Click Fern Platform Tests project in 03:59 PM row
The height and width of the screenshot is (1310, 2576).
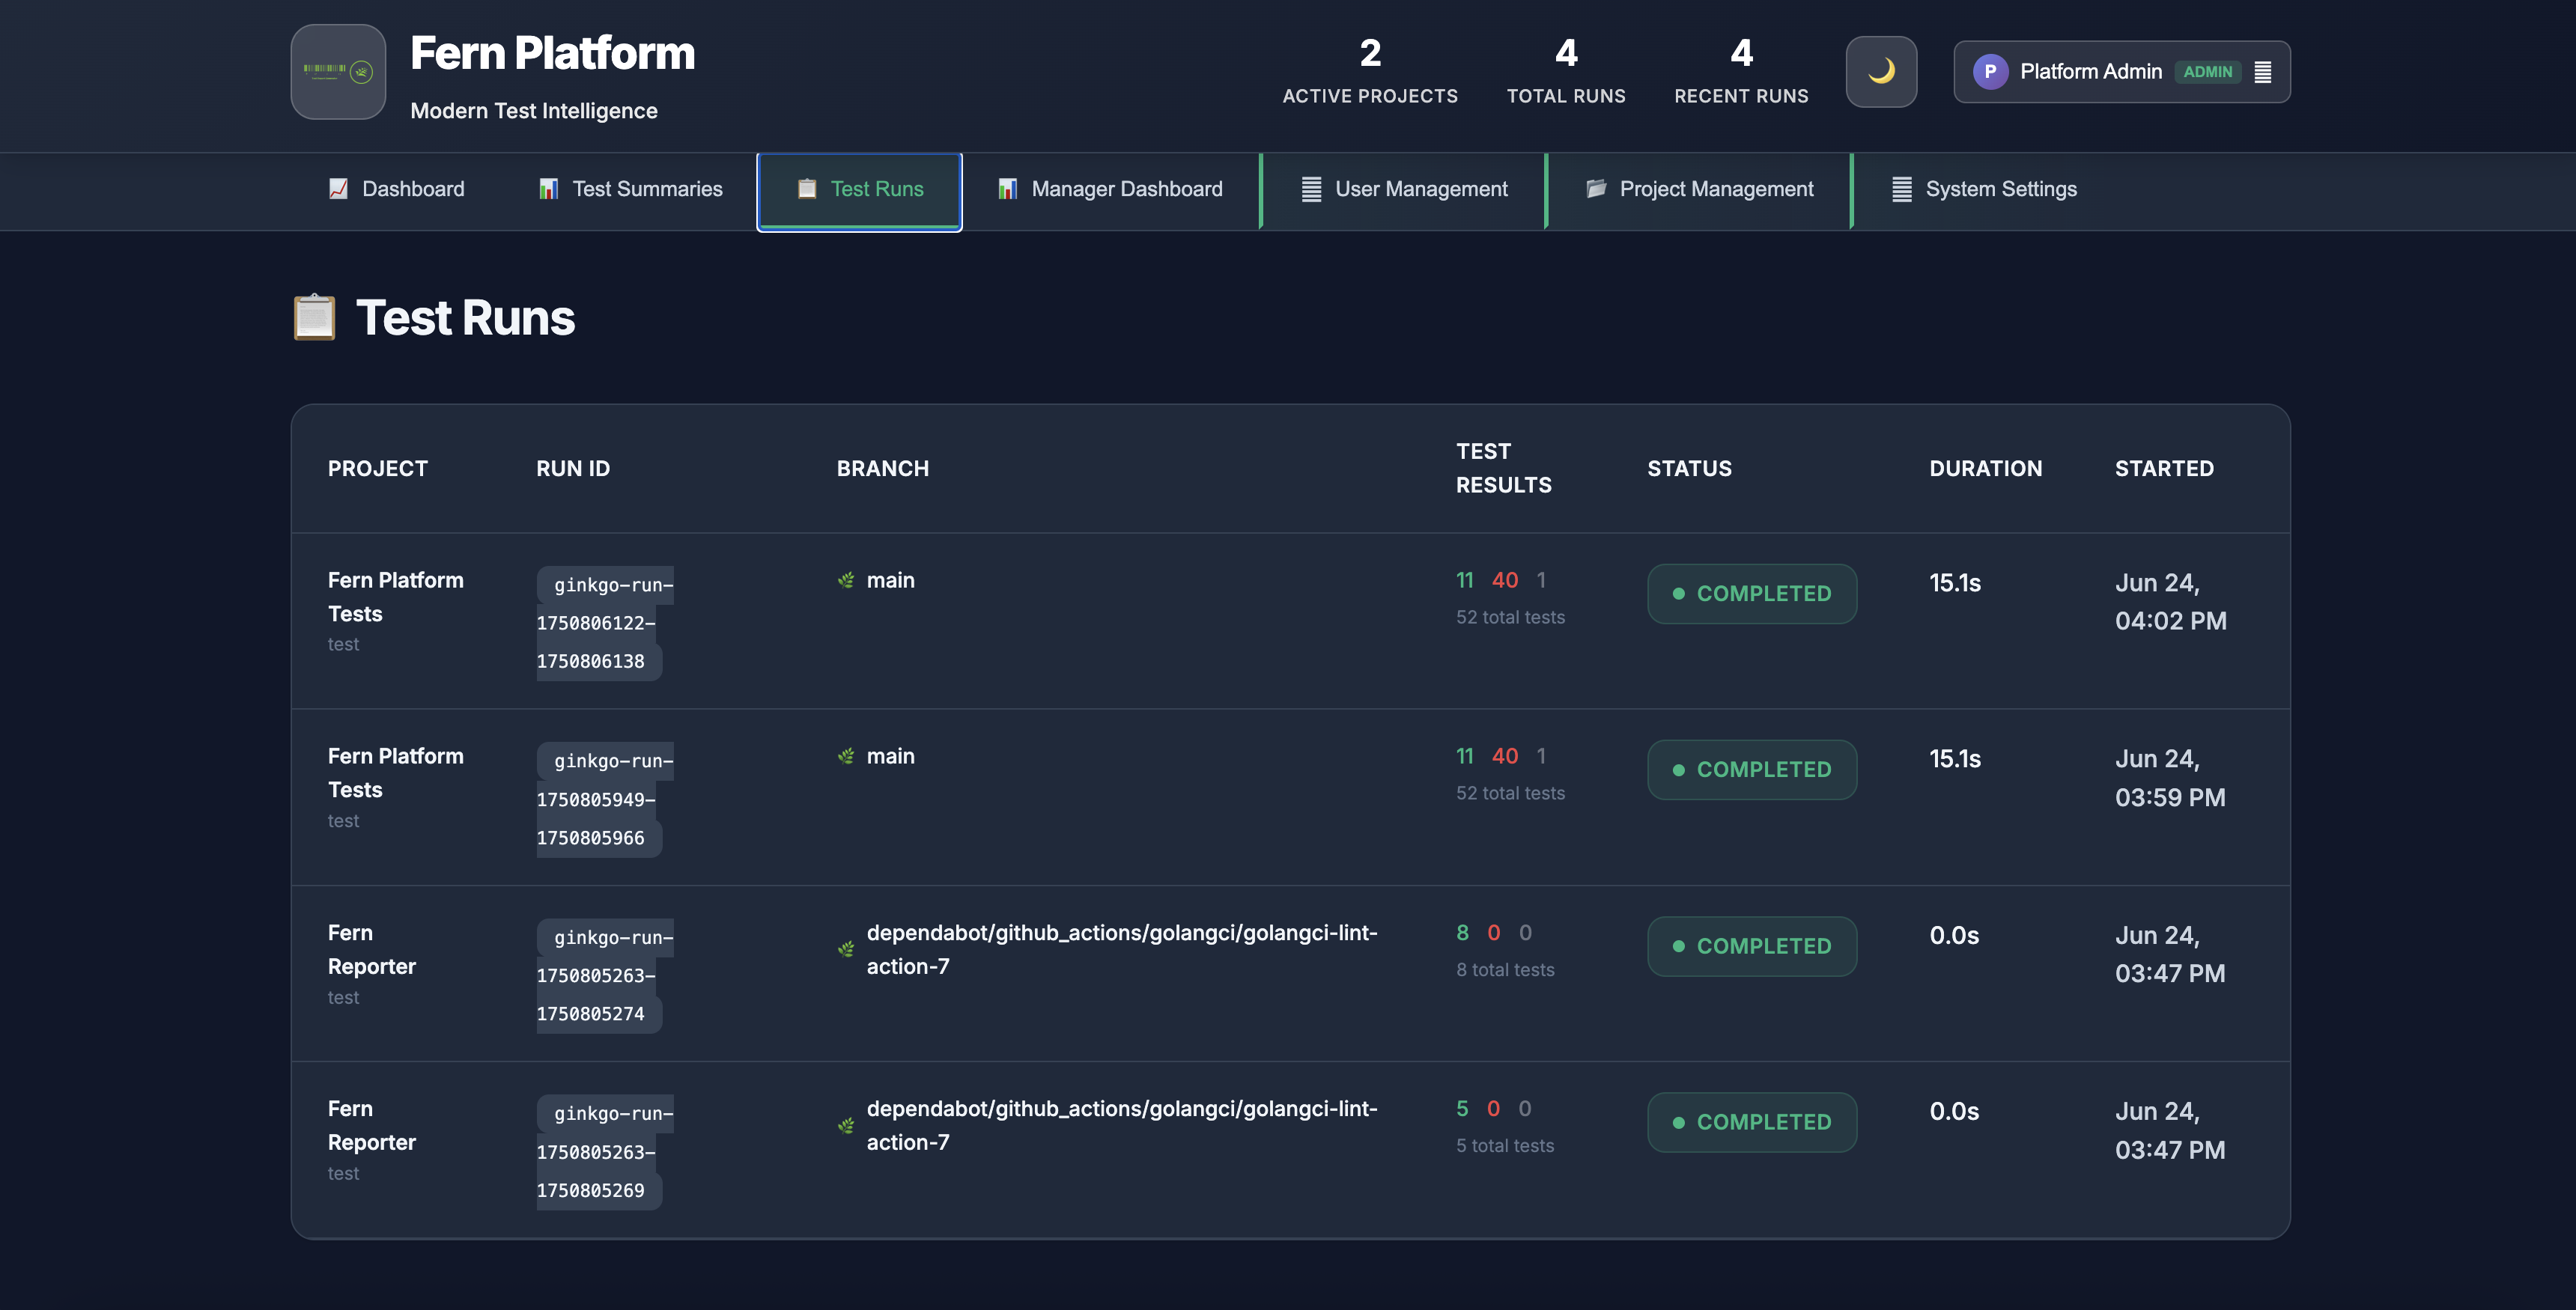point(396,773)
